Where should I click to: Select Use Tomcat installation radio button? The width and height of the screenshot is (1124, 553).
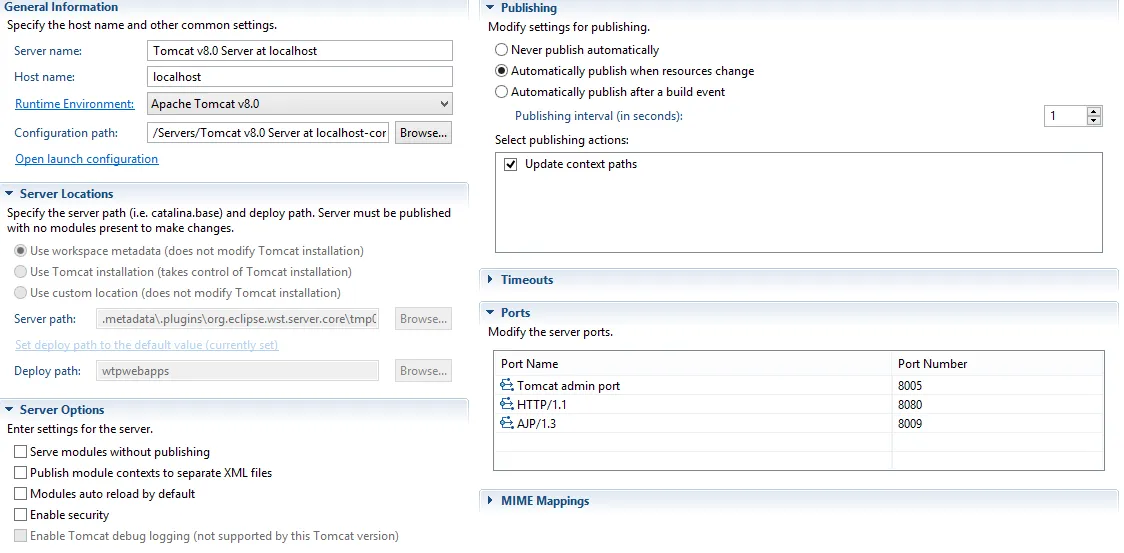[21, 272]
